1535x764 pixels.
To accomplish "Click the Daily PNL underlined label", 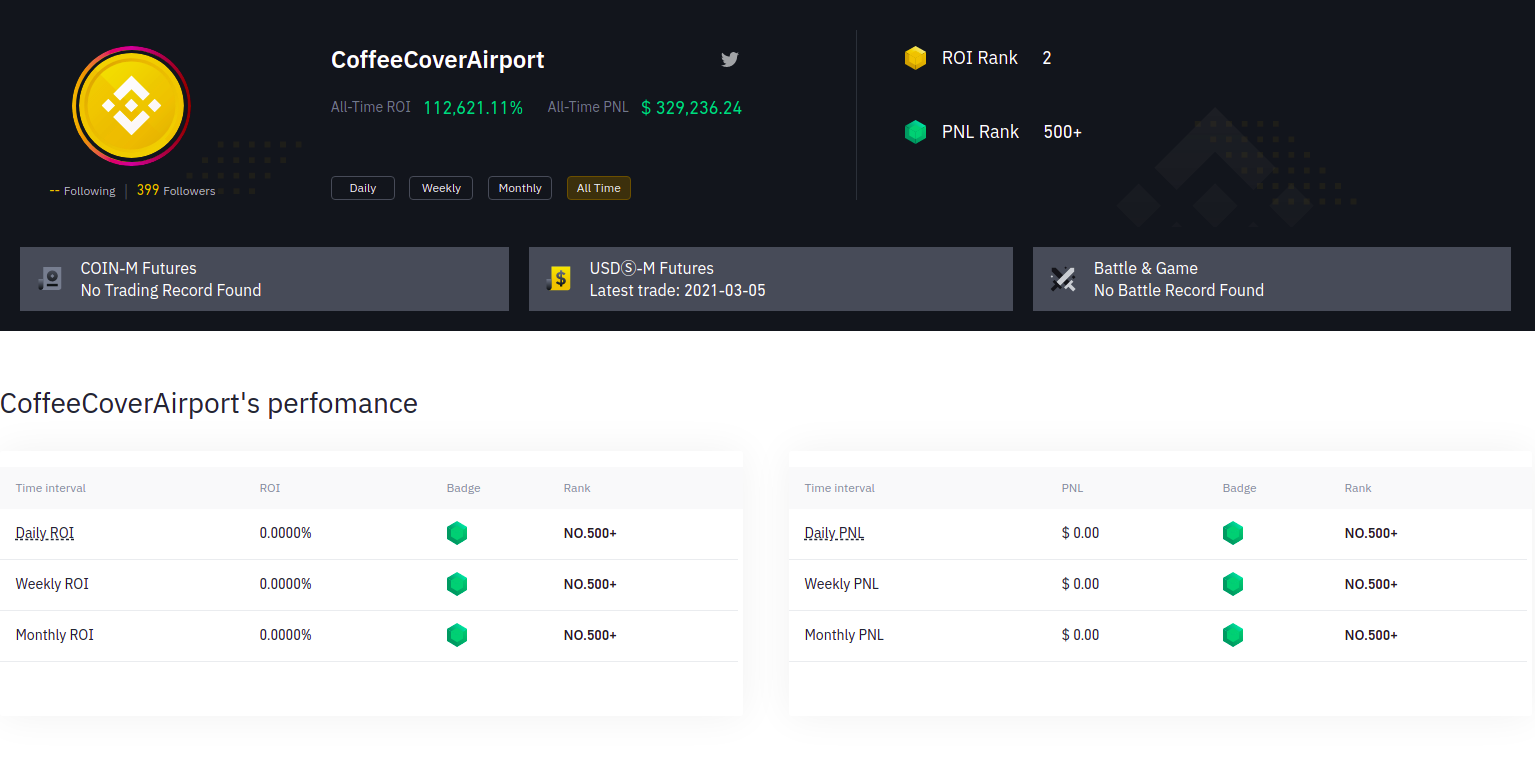I will coord(834,533).
